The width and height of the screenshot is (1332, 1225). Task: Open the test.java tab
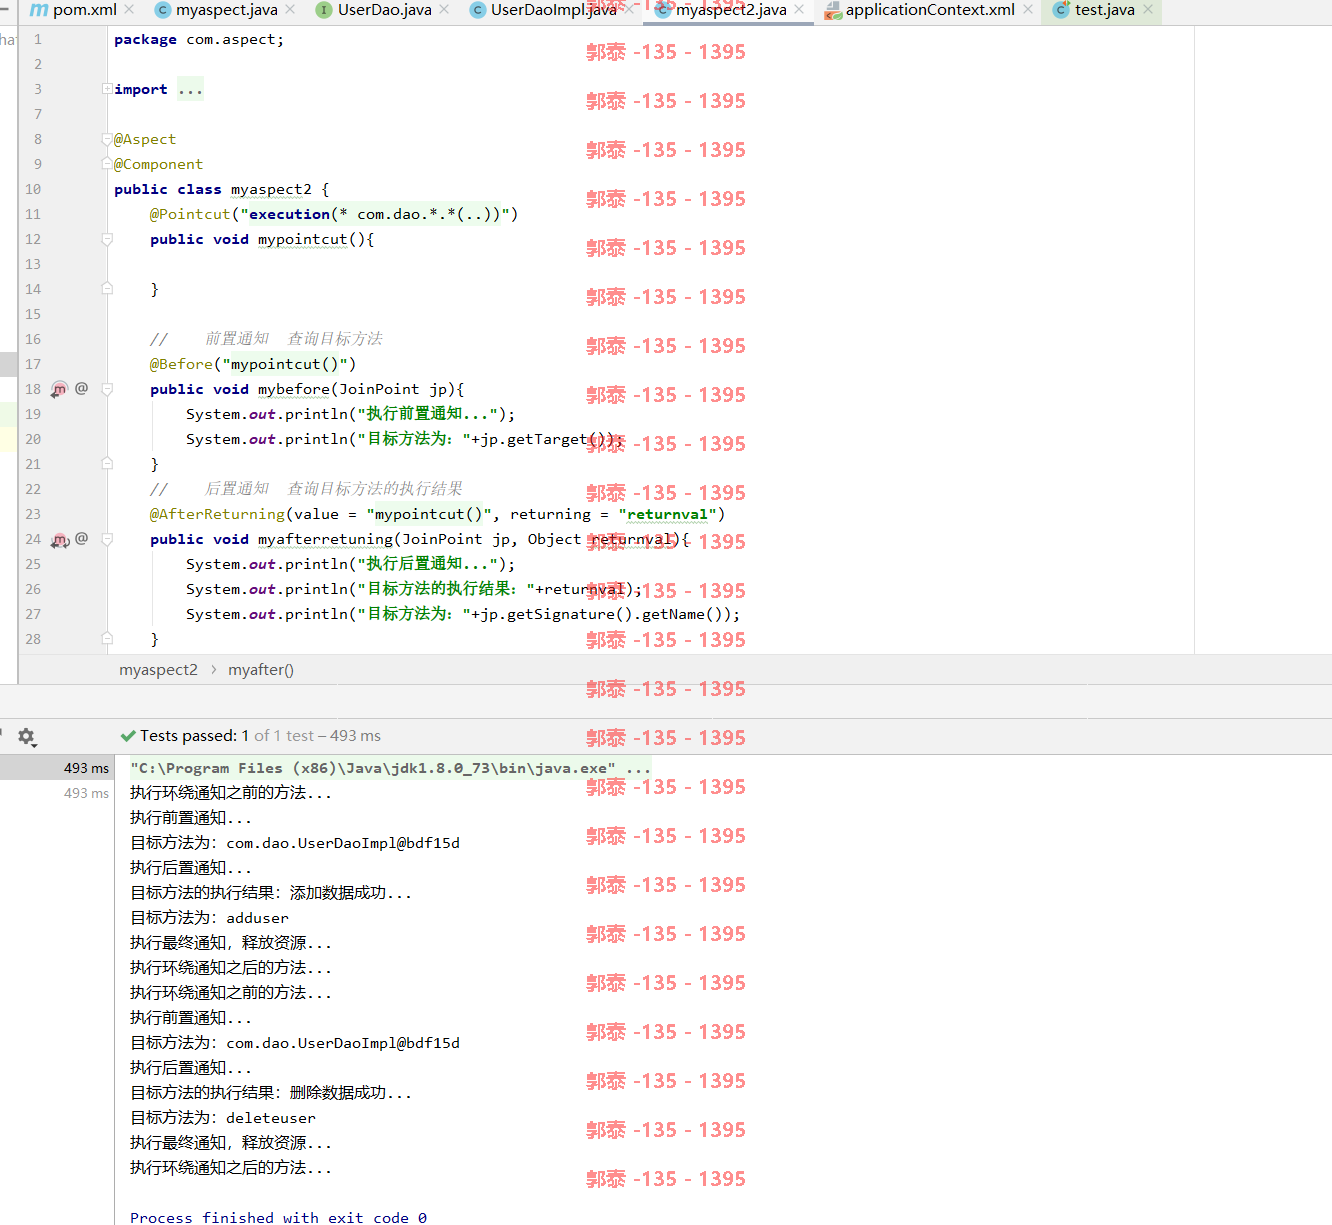pyautogui.click(x=1104, y=10)
